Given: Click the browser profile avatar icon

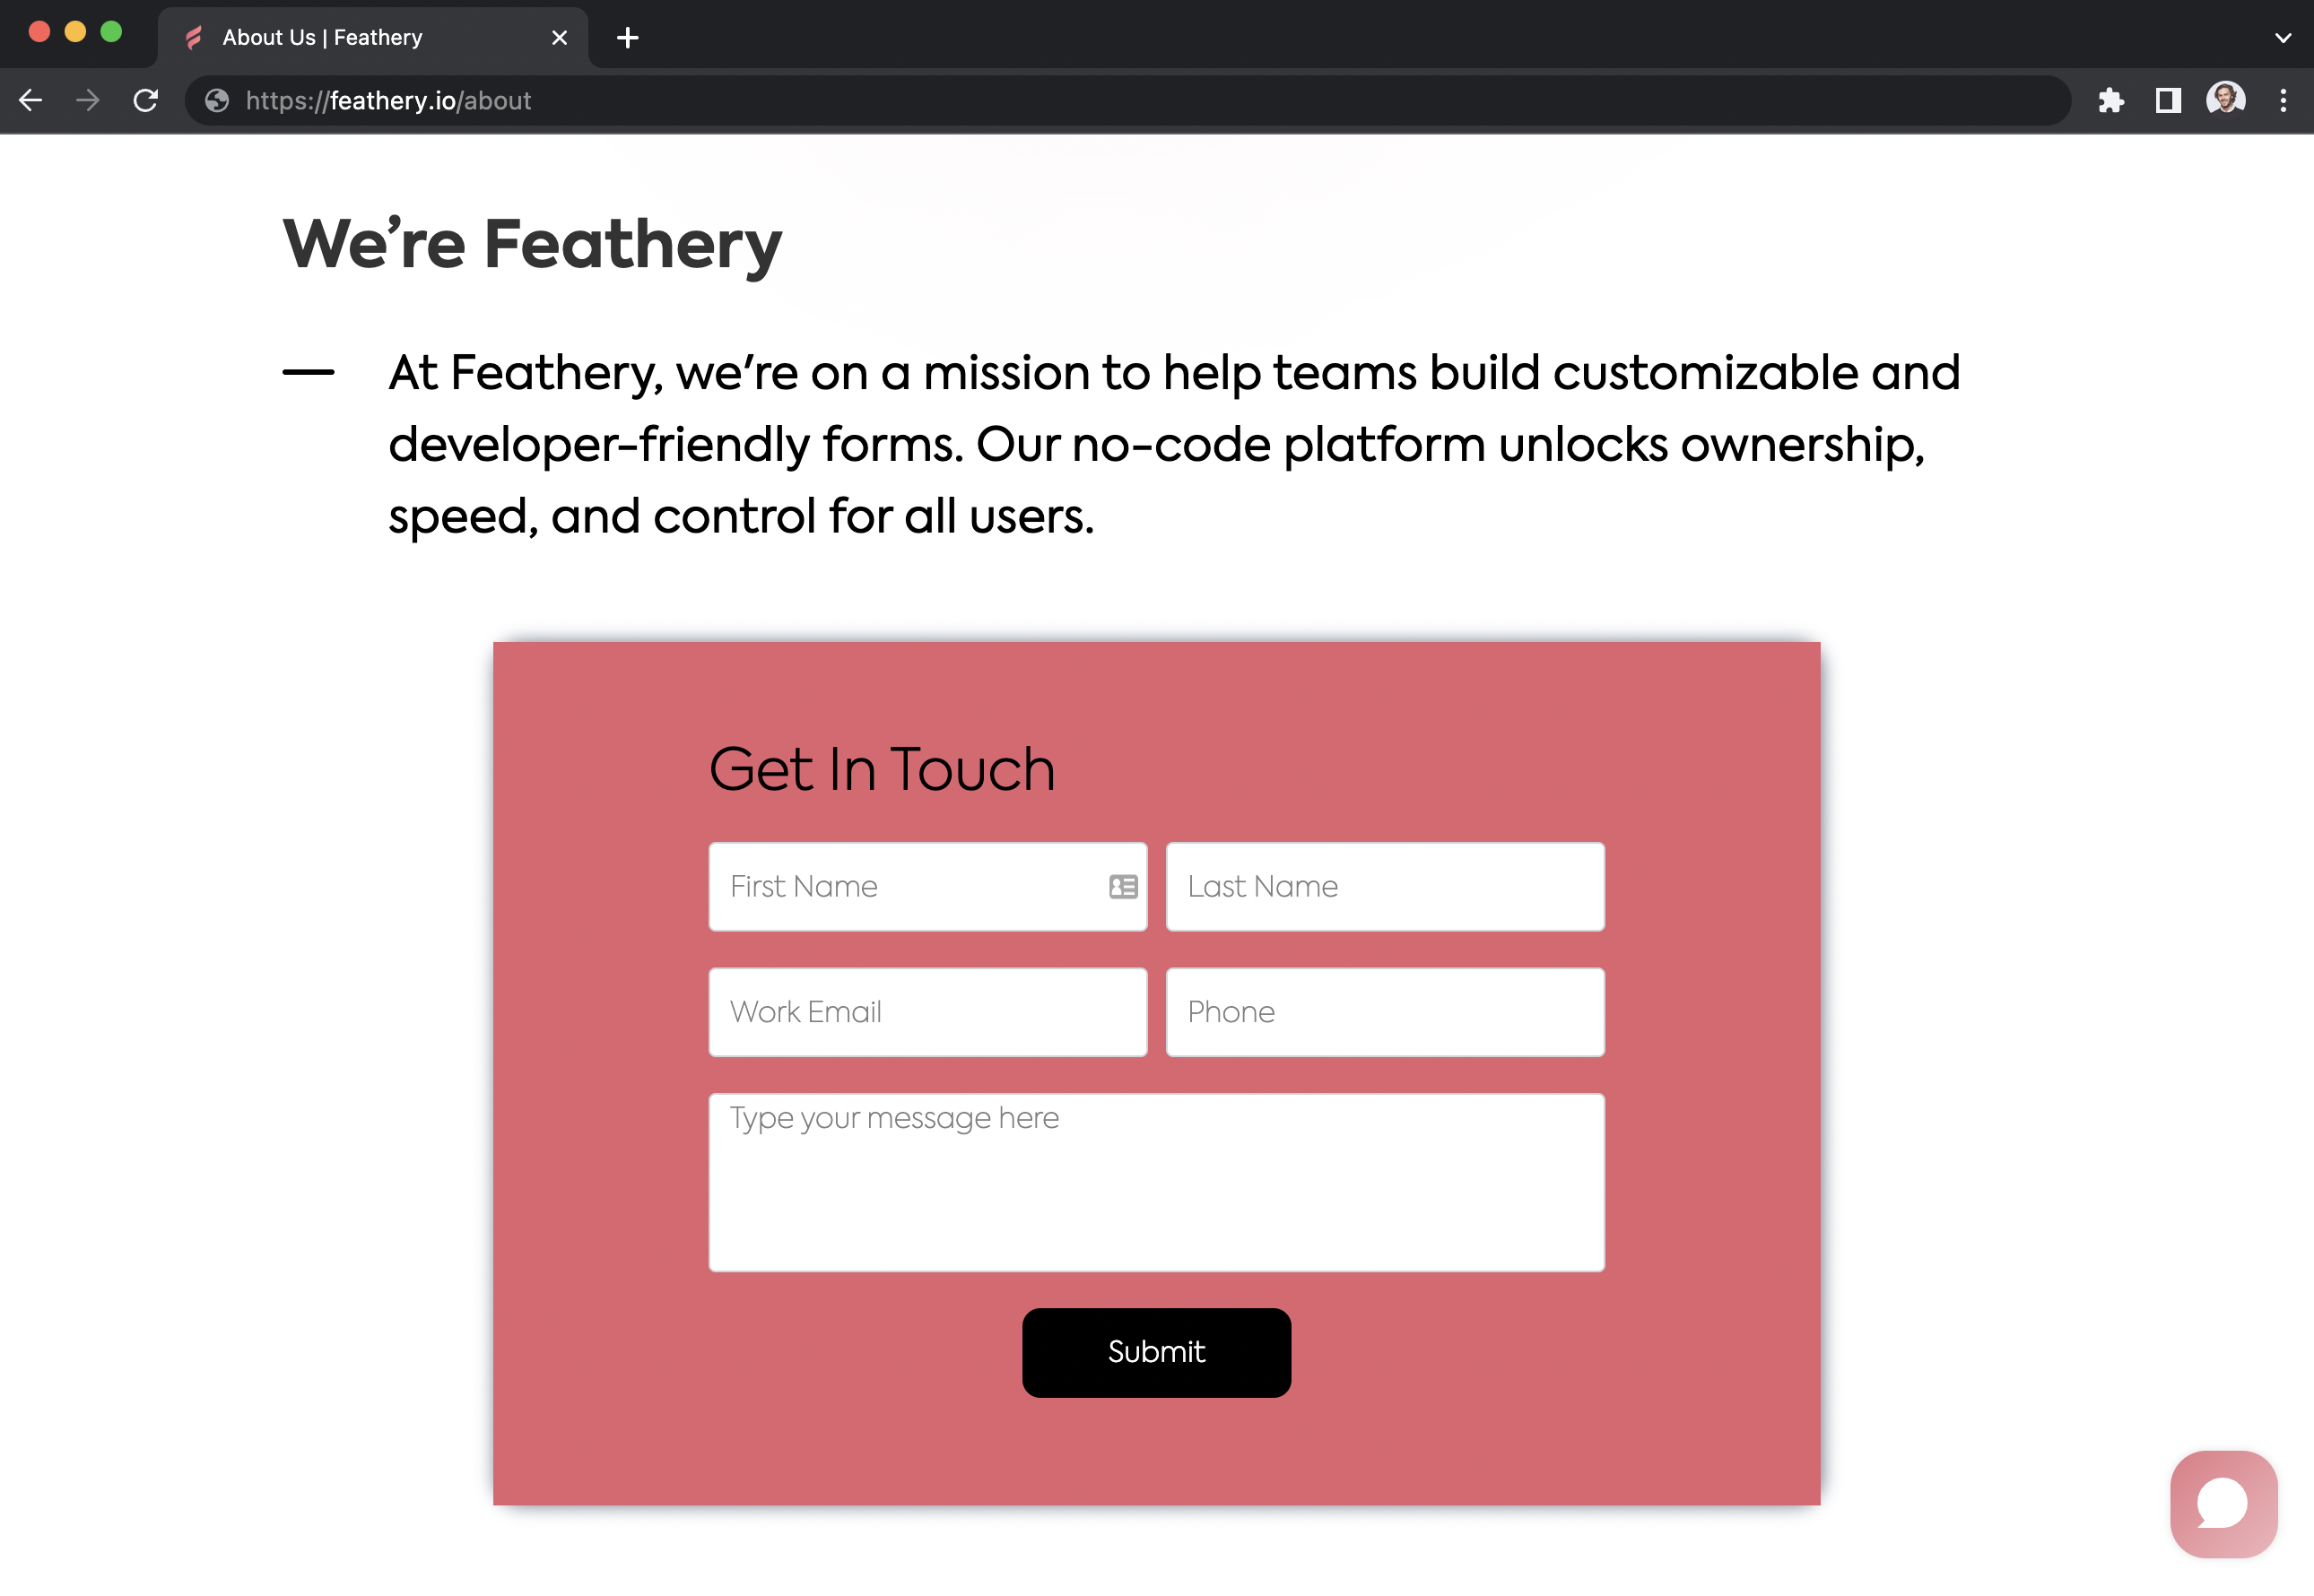Looking at the screenshot, I should pyautogui.click(x=2223, y=100).
